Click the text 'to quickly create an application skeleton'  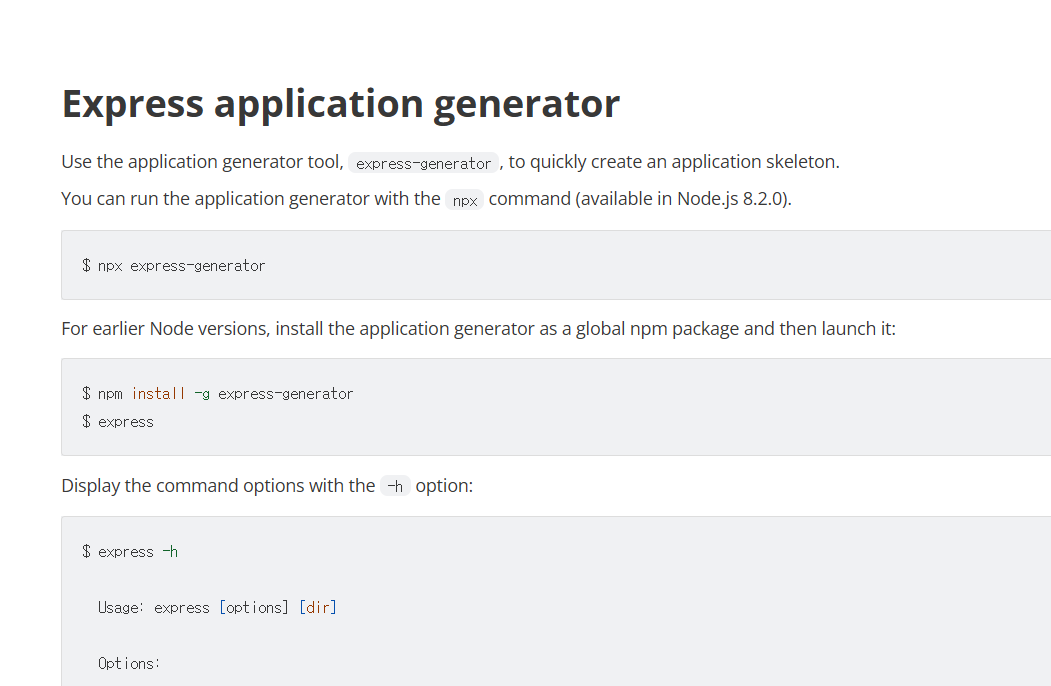[x=674, y=162]
